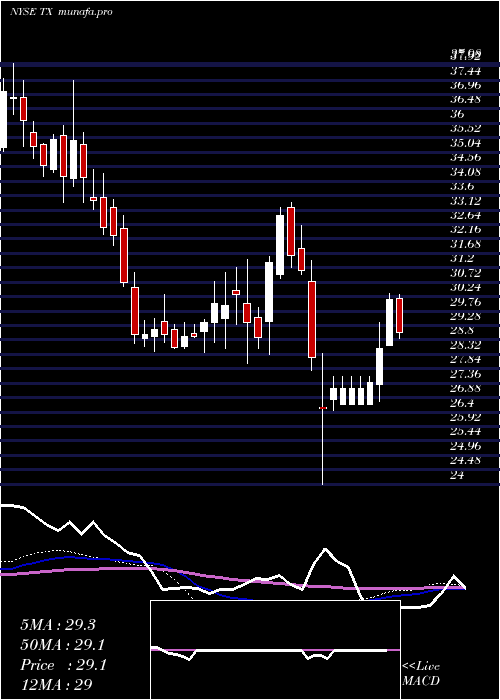The height and width of the screenshot is (700, 500).
Task: Select the 36.48 price level label
Action: pyautogui.click(x=465, y=99)
